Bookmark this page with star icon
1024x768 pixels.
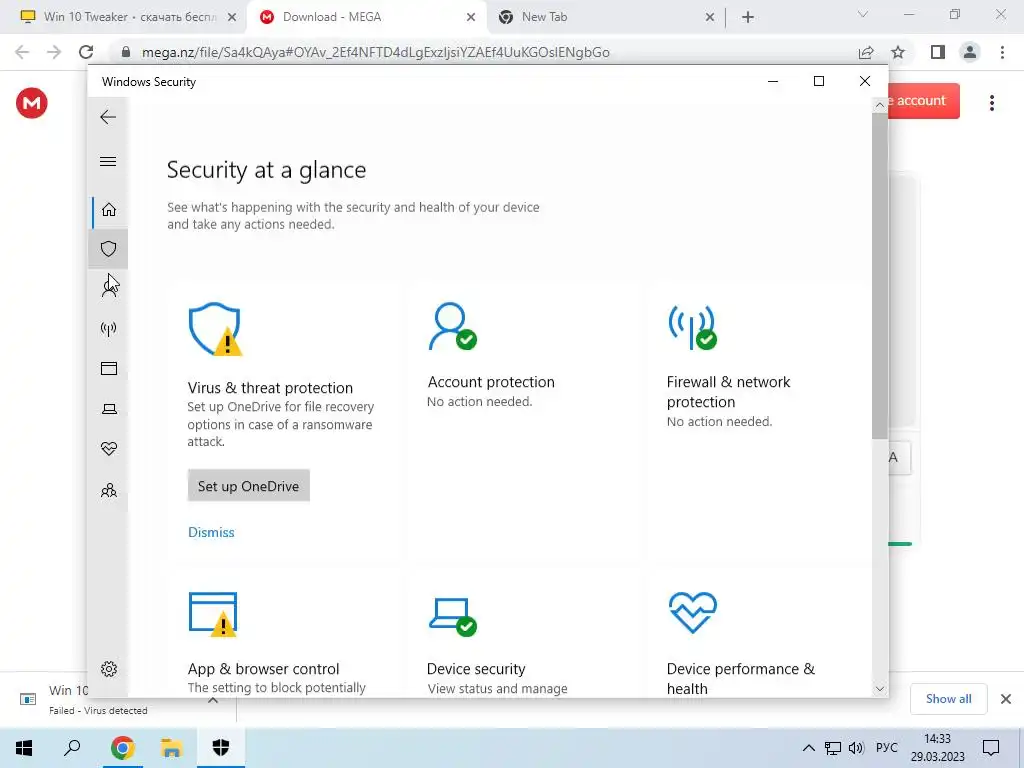[x=898, y=52]
